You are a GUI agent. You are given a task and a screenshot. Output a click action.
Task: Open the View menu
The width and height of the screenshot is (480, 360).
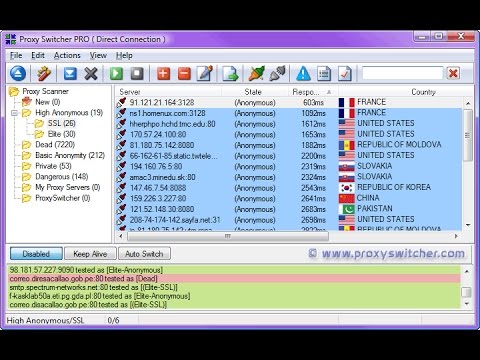pyautogui.click(x=98, y=56)
